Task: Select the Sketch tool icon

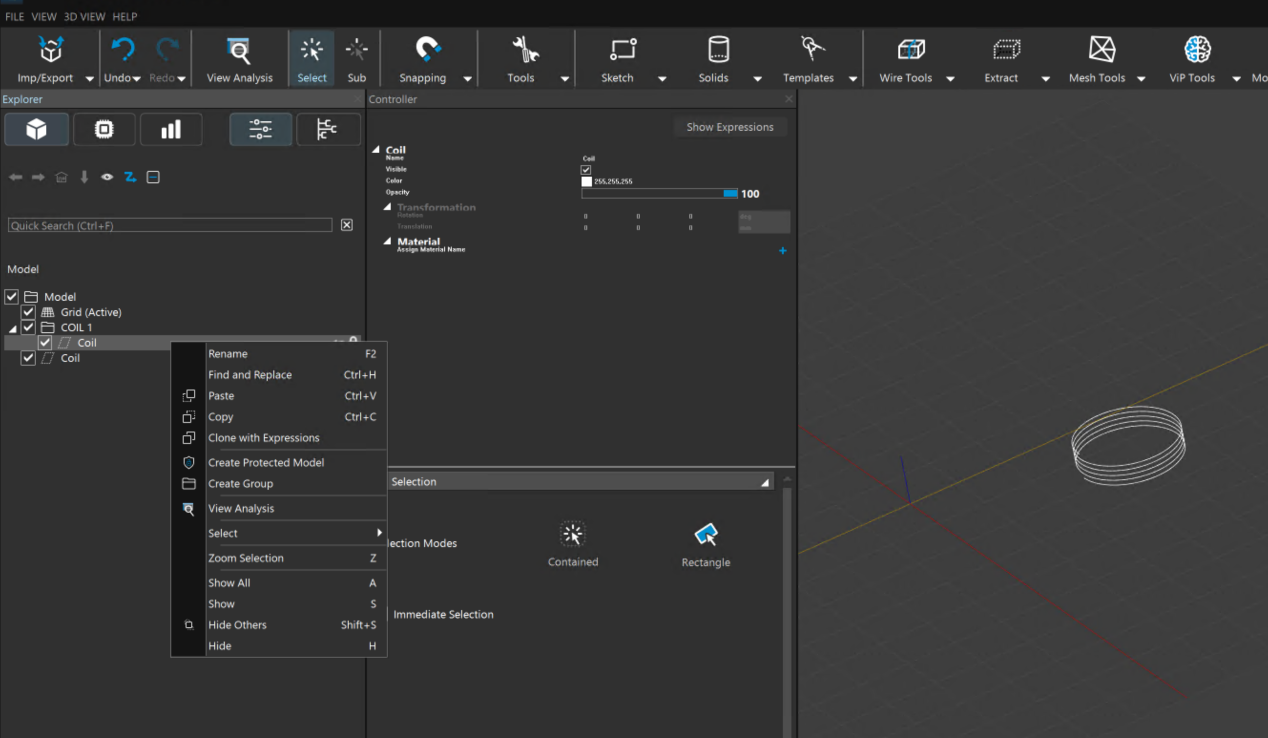Action: 623,50
